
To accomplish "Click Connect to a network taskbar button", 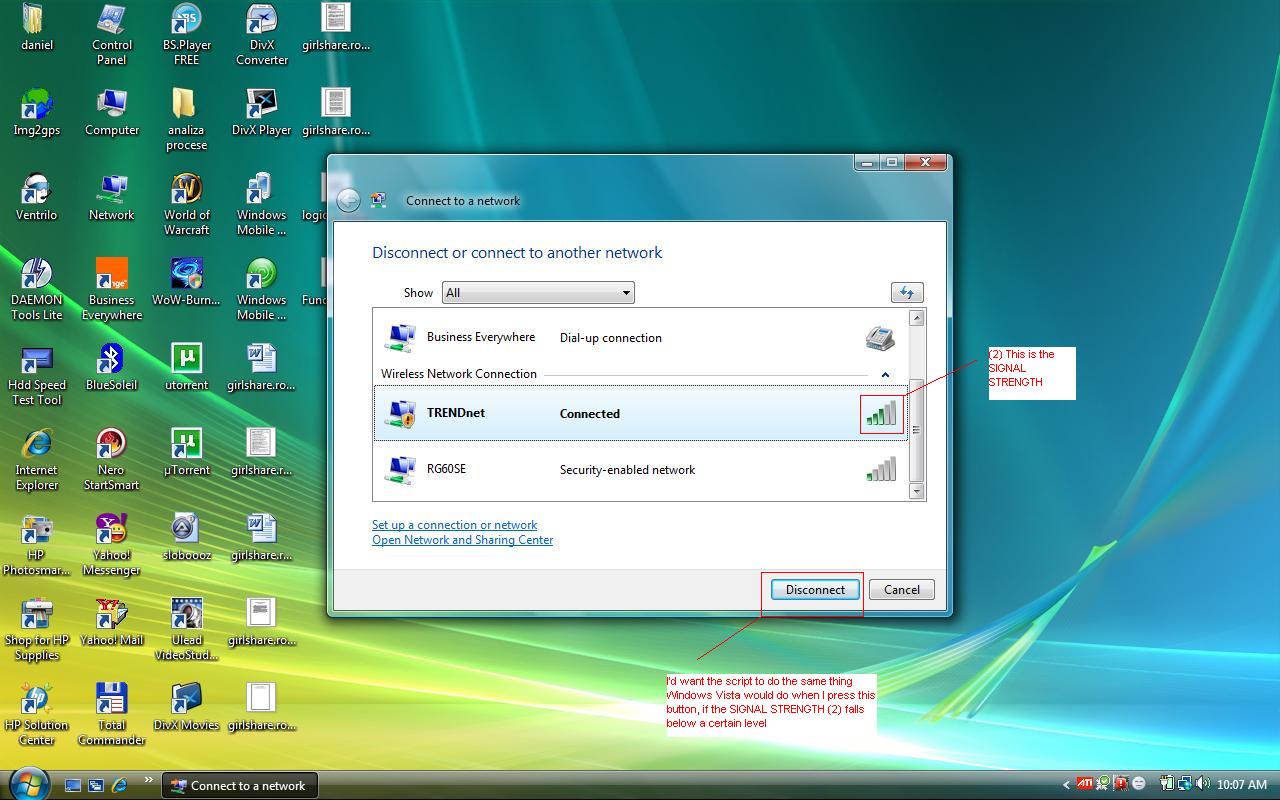I will point(240,786).
